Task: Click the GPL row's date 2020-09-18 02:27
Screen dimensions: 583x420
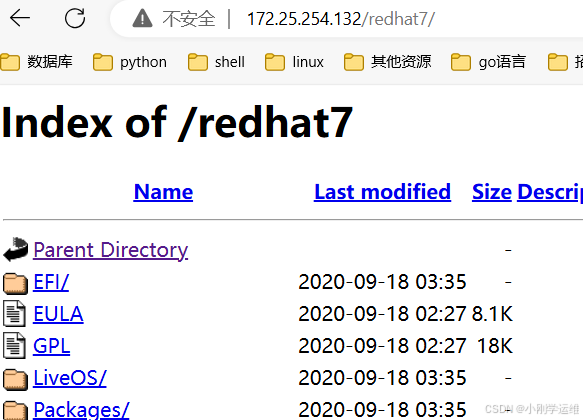Action: click(382, 346)
